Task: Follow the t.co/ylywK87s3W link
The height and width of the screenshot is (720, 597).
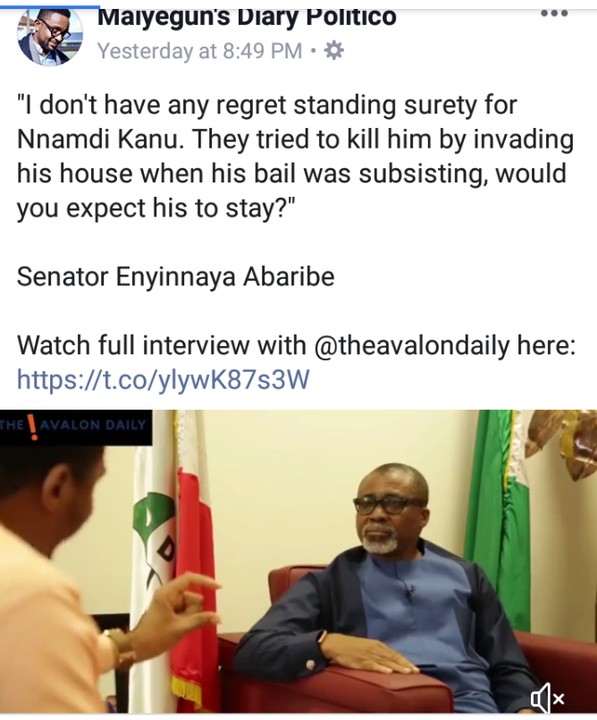Action: 163,380
